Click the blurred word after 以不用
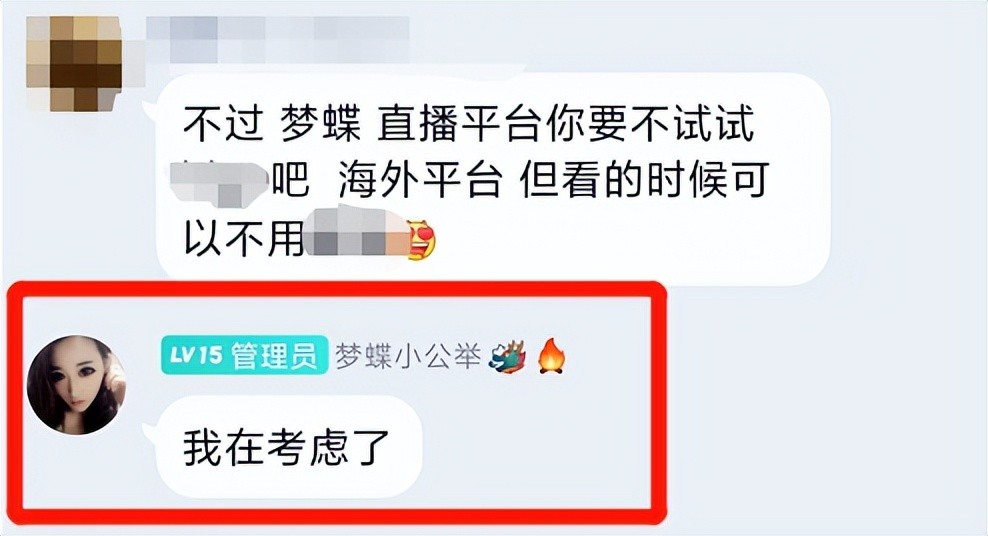Viewport: 988px width, 536px height. [x=355, y=234]
